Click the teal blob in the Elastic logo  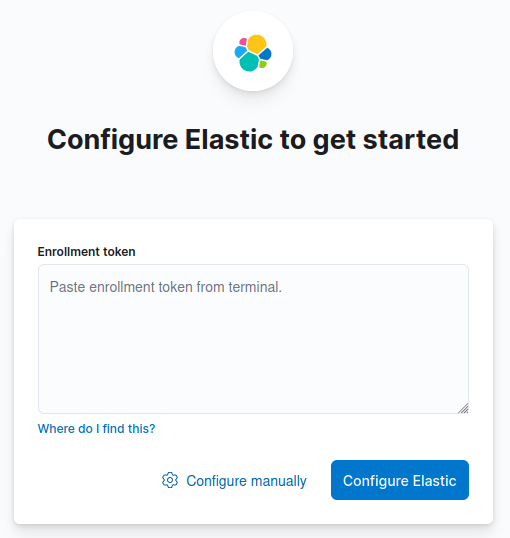point(249,62)
